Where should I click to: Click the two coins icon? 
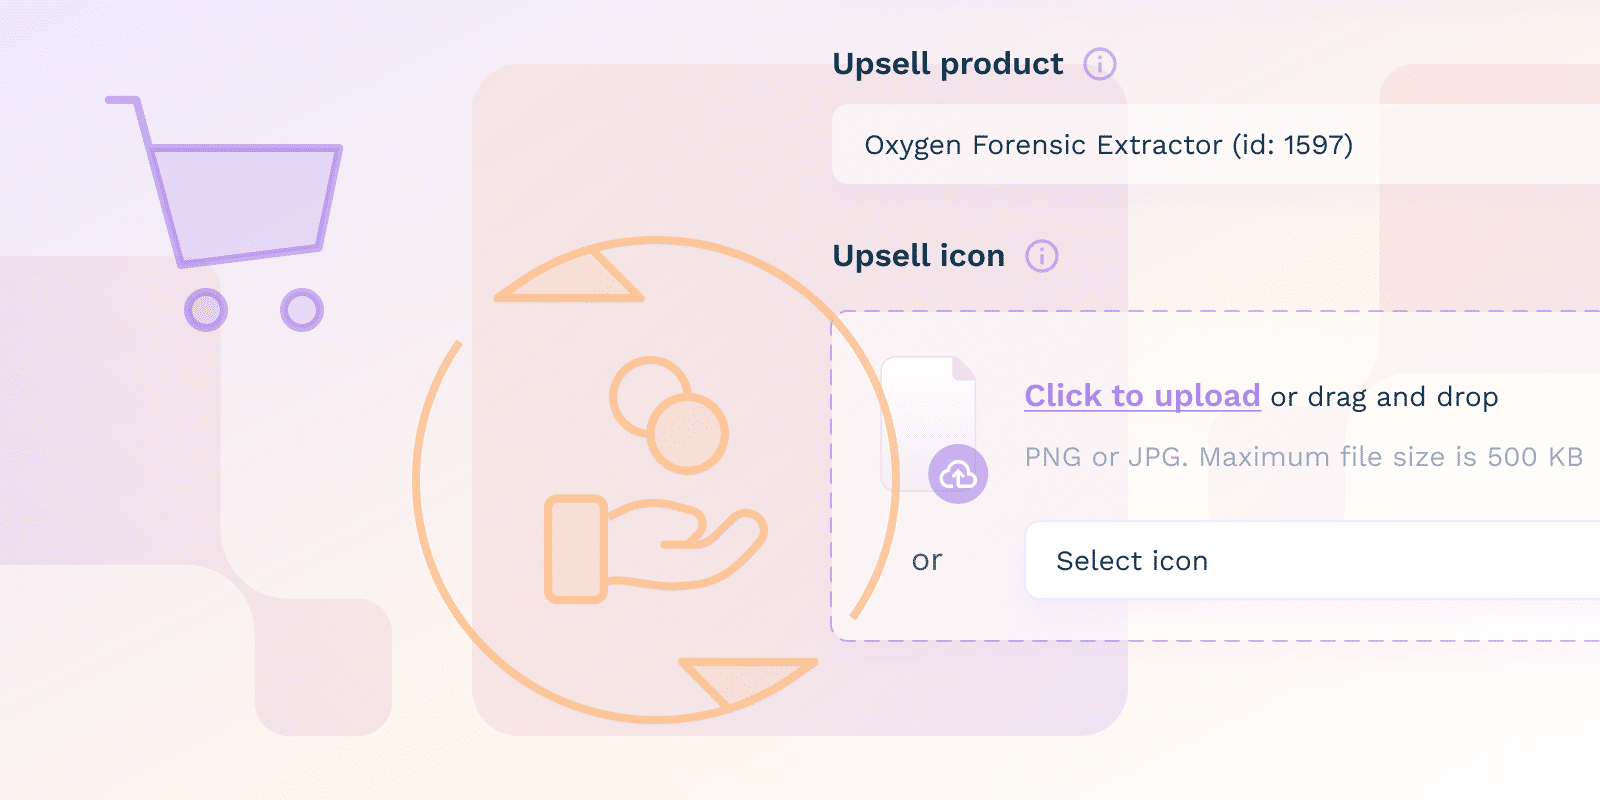[x=669, y=415]
